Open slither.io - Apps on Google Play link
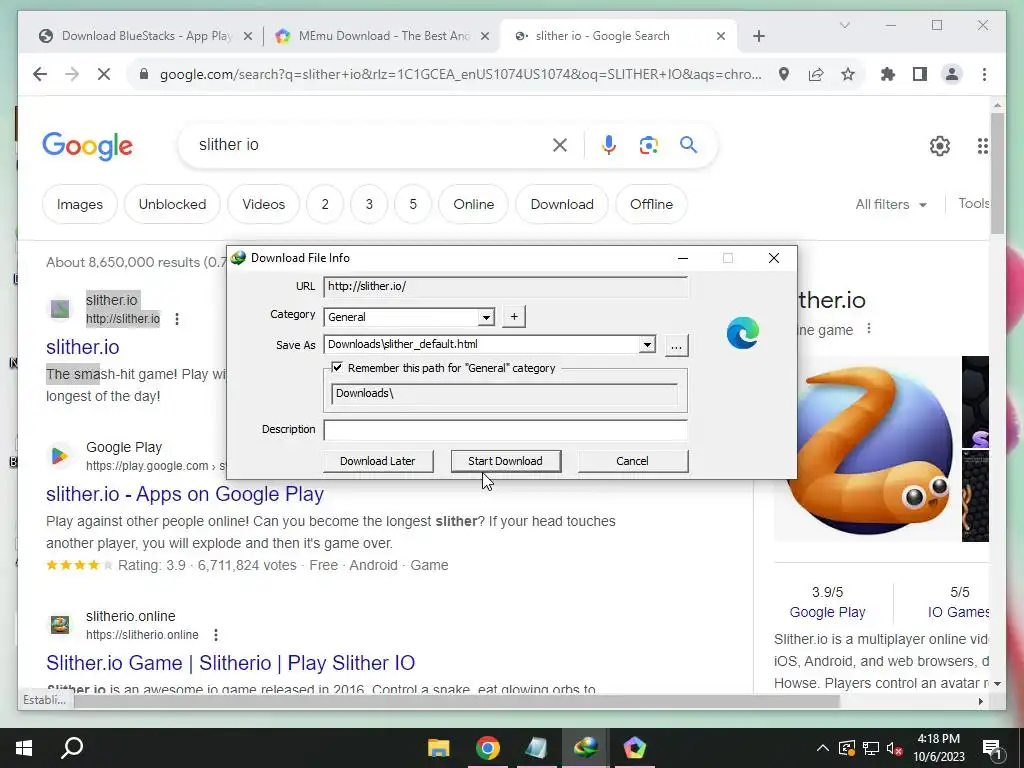This screenshot has width=1024, height=768. (185, 494)
